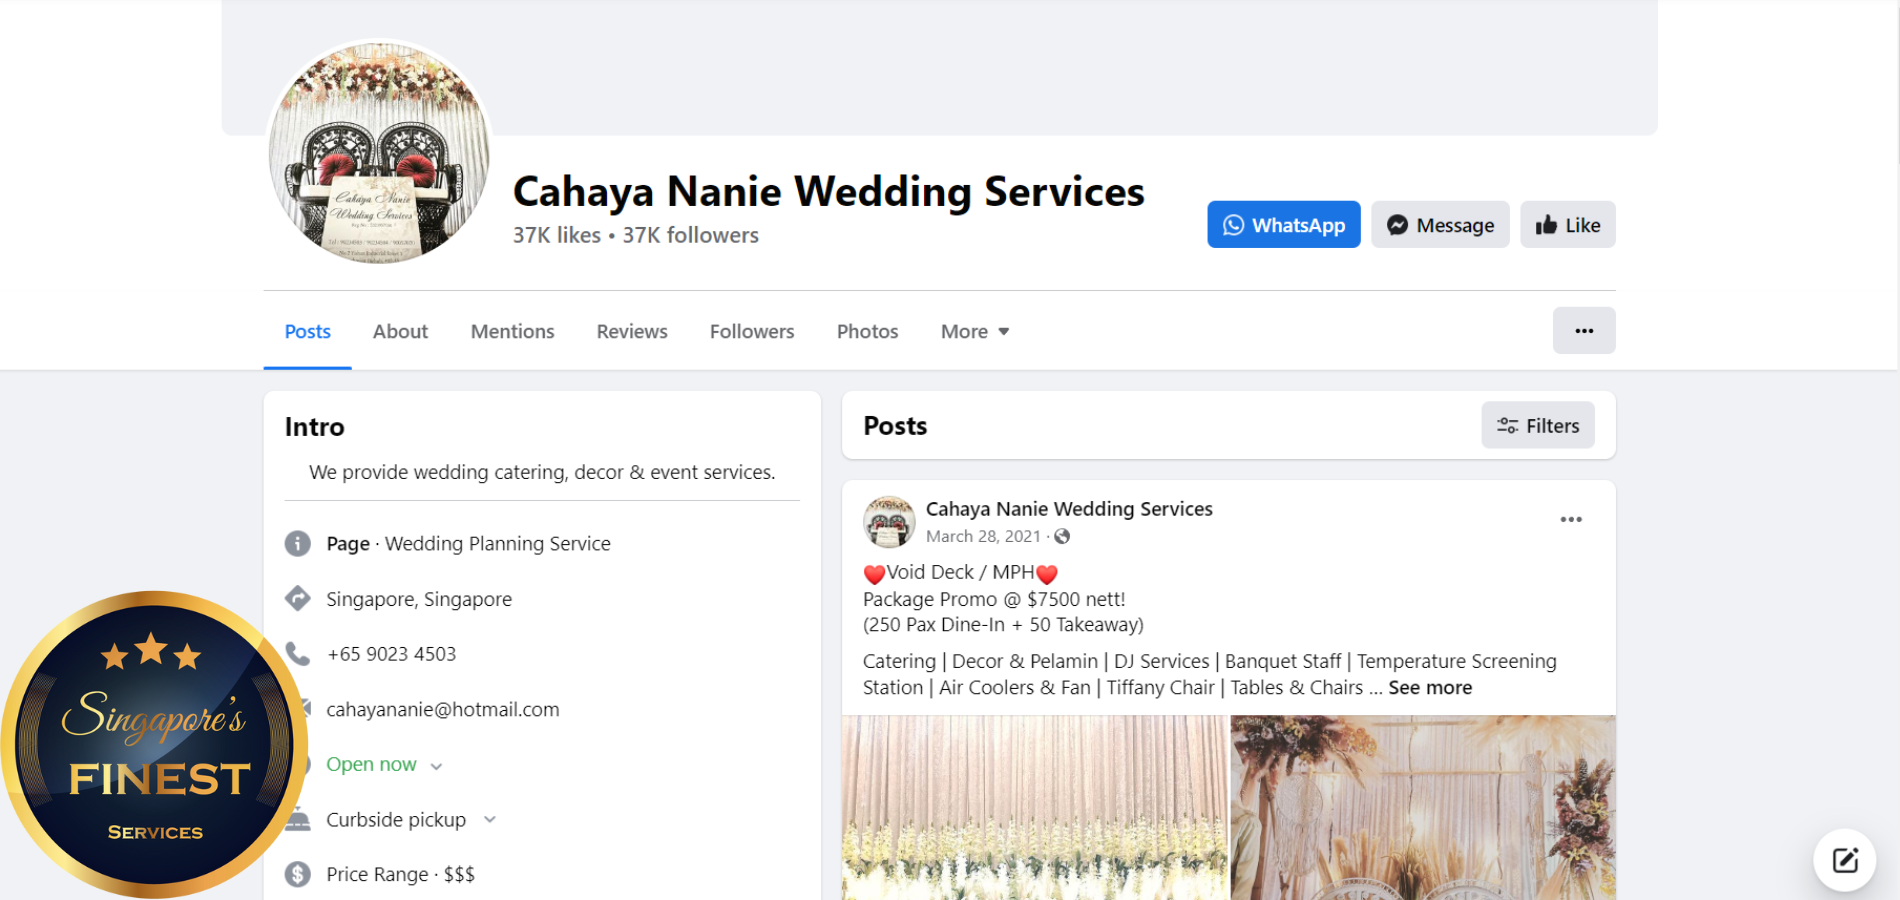The height and width of the screenshot is (900, 1900).
Task: Click See more on the post
Action: [1429, 688]
